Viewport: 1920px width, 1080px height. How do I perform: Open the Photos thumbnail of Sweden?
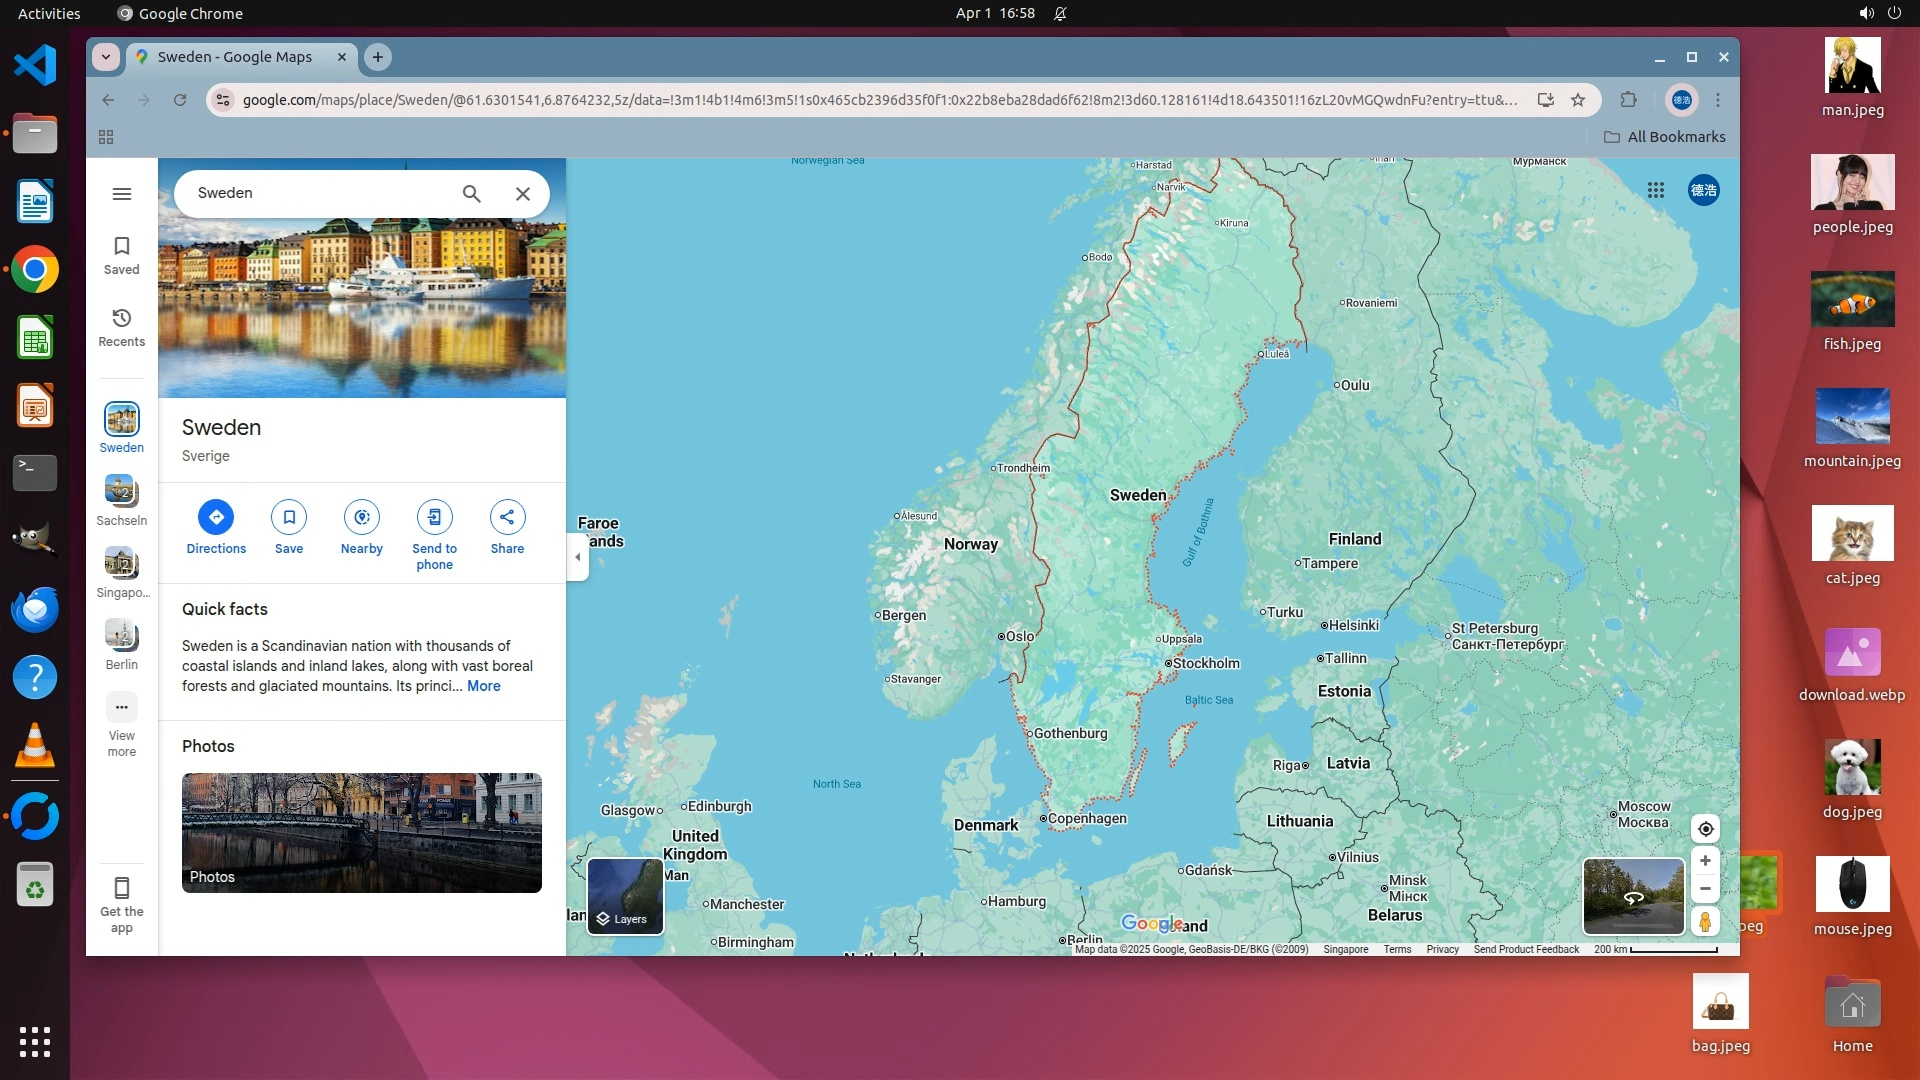point(362,832)
